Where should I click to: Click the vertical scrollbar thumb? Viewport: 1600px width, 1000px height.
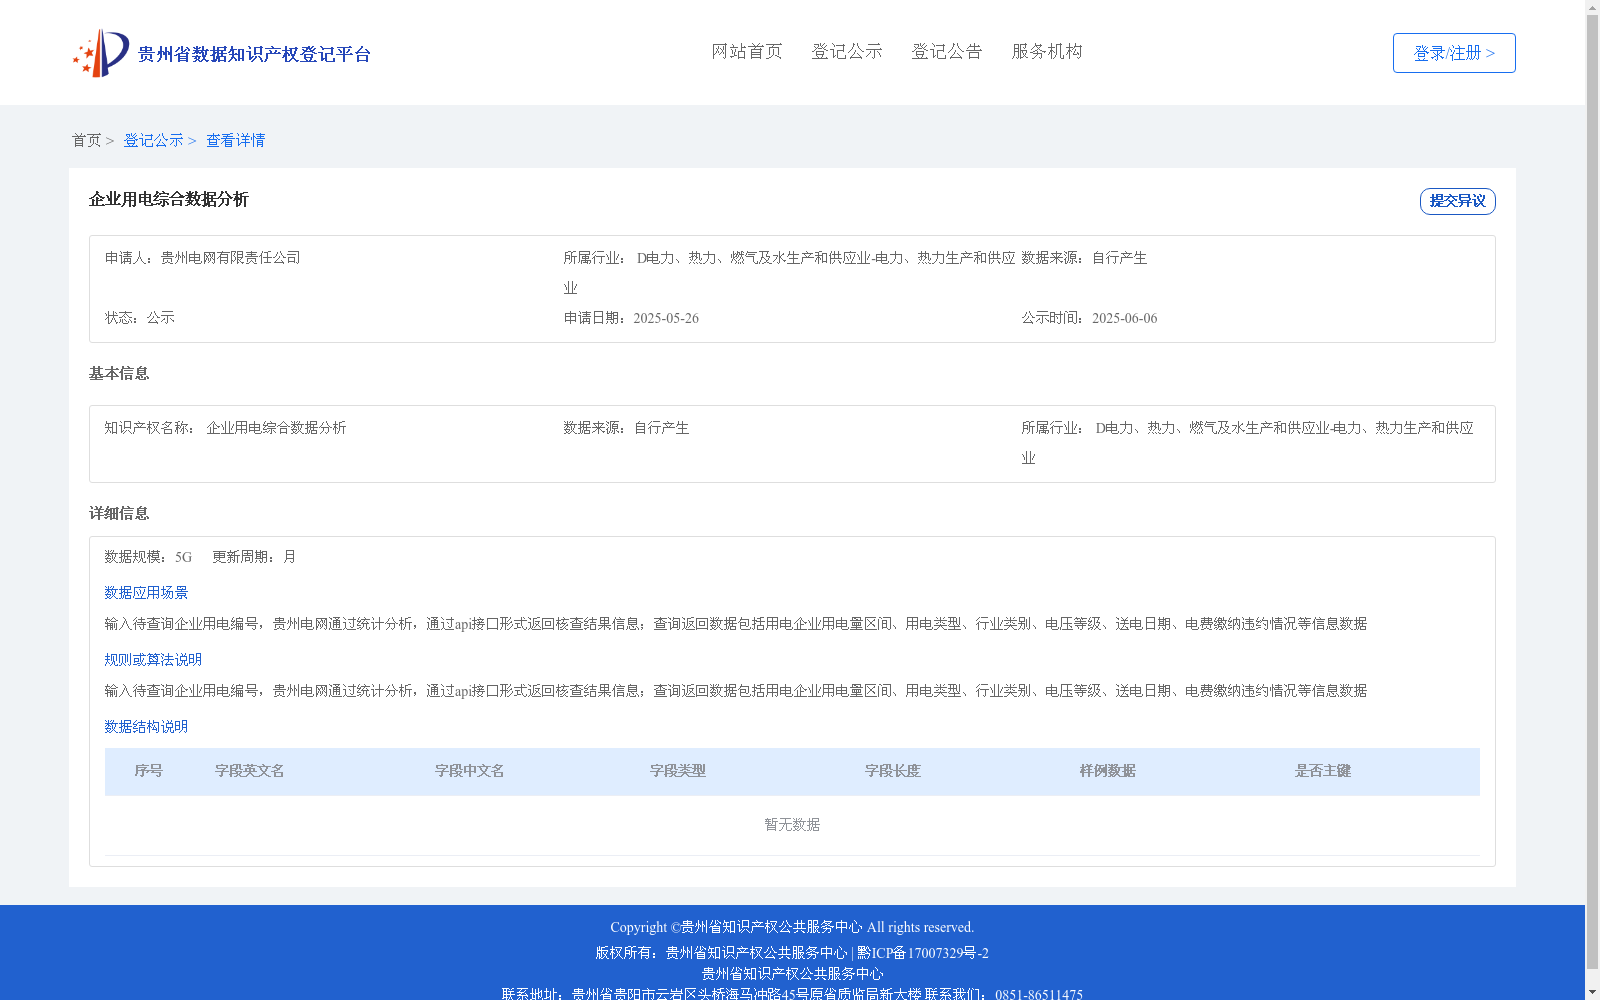coord(1593,492)
